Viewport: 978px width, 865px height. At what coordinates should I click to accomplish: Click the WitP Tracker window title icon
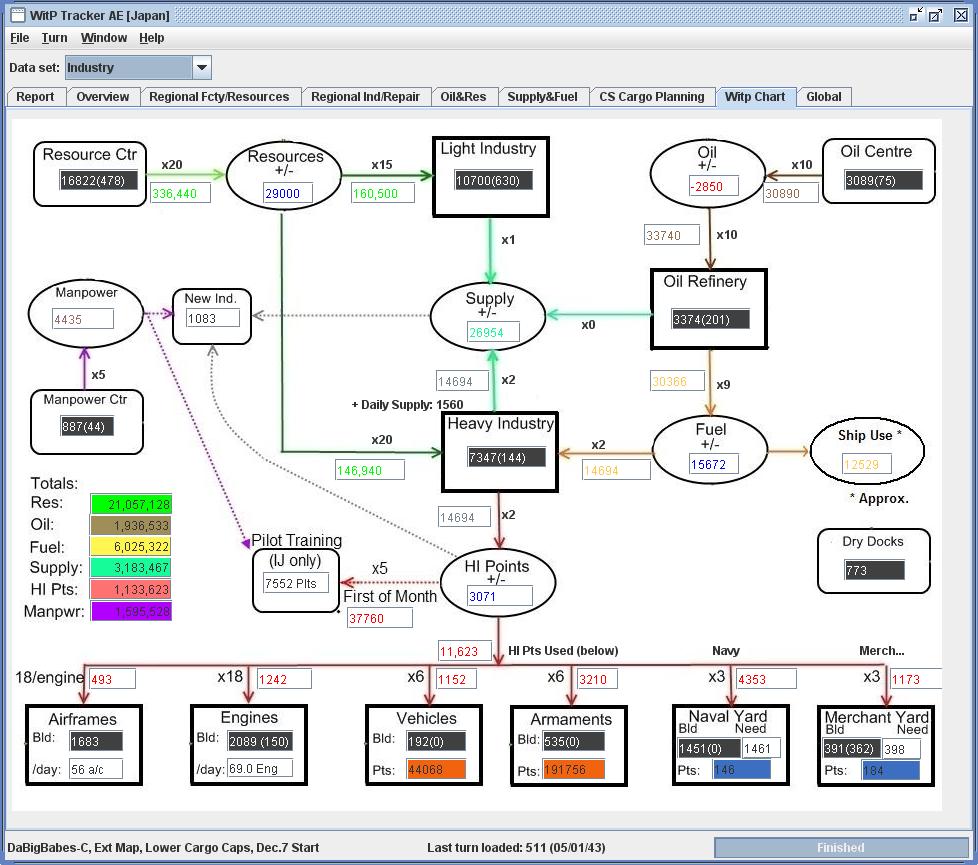tap(19, 15)
